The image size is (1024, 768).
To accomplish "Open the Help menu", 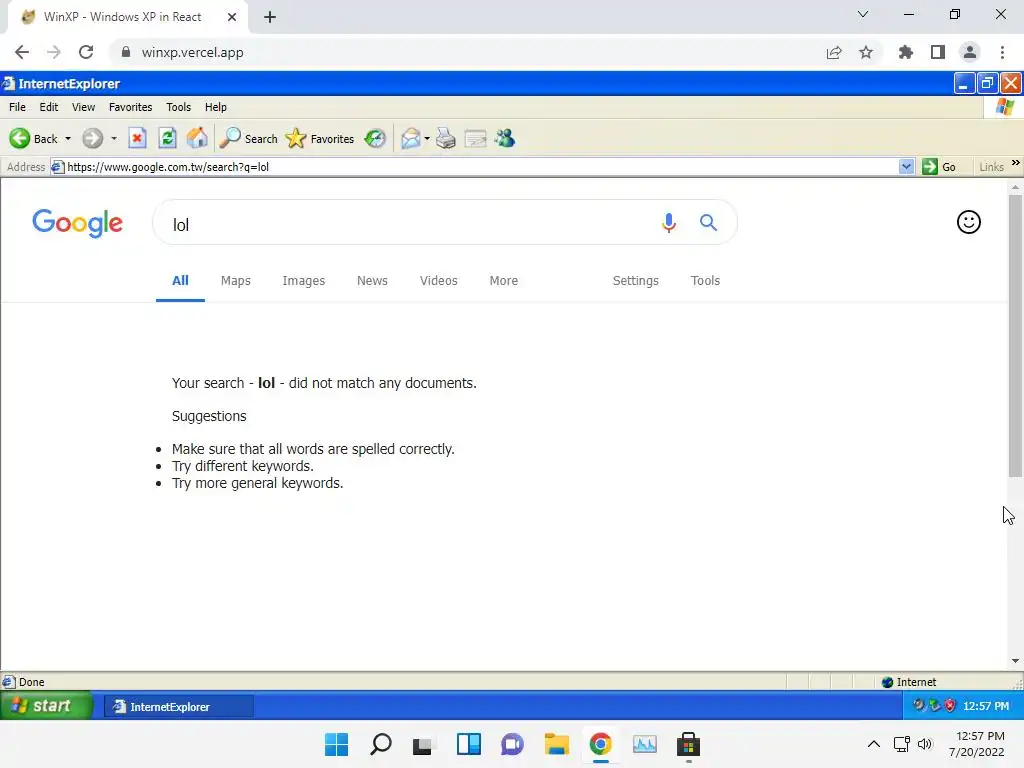I will click(x=216, y=107).
